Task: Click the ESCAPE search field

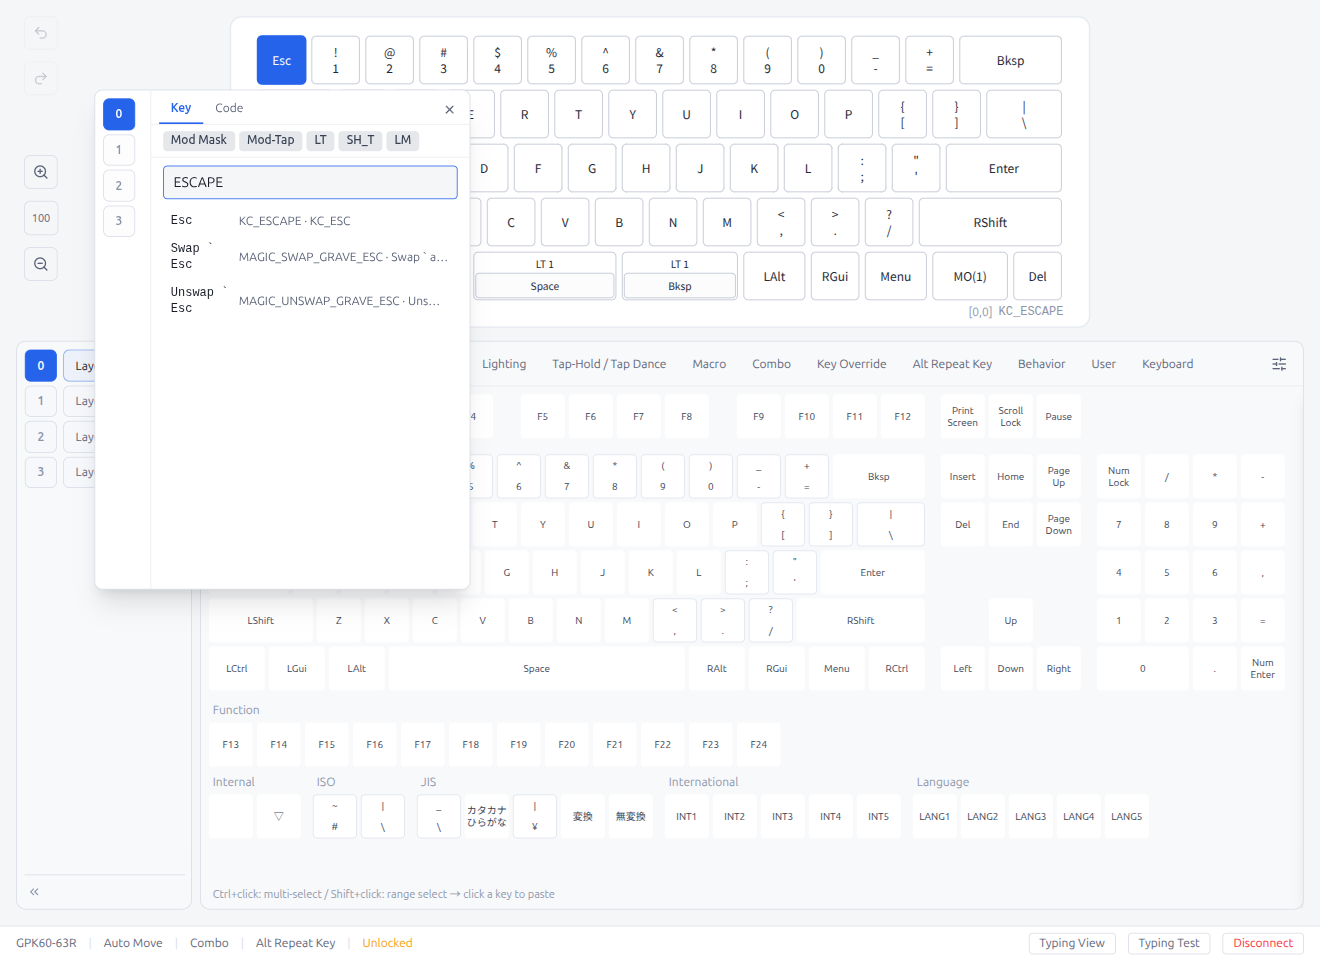Action: [310, 182]
